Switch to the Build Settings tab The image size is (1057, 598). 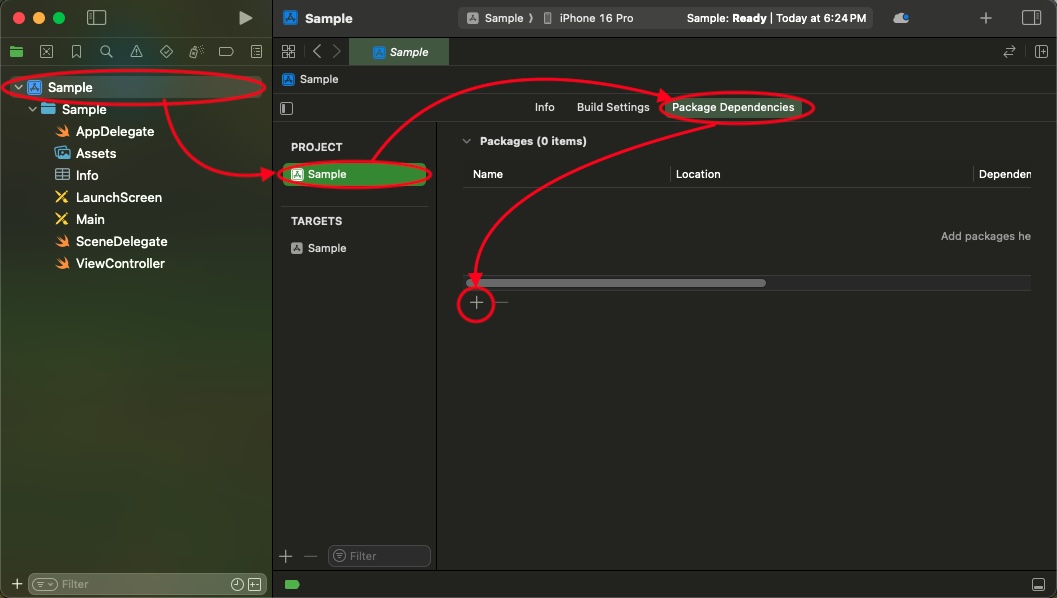[612, 107]
